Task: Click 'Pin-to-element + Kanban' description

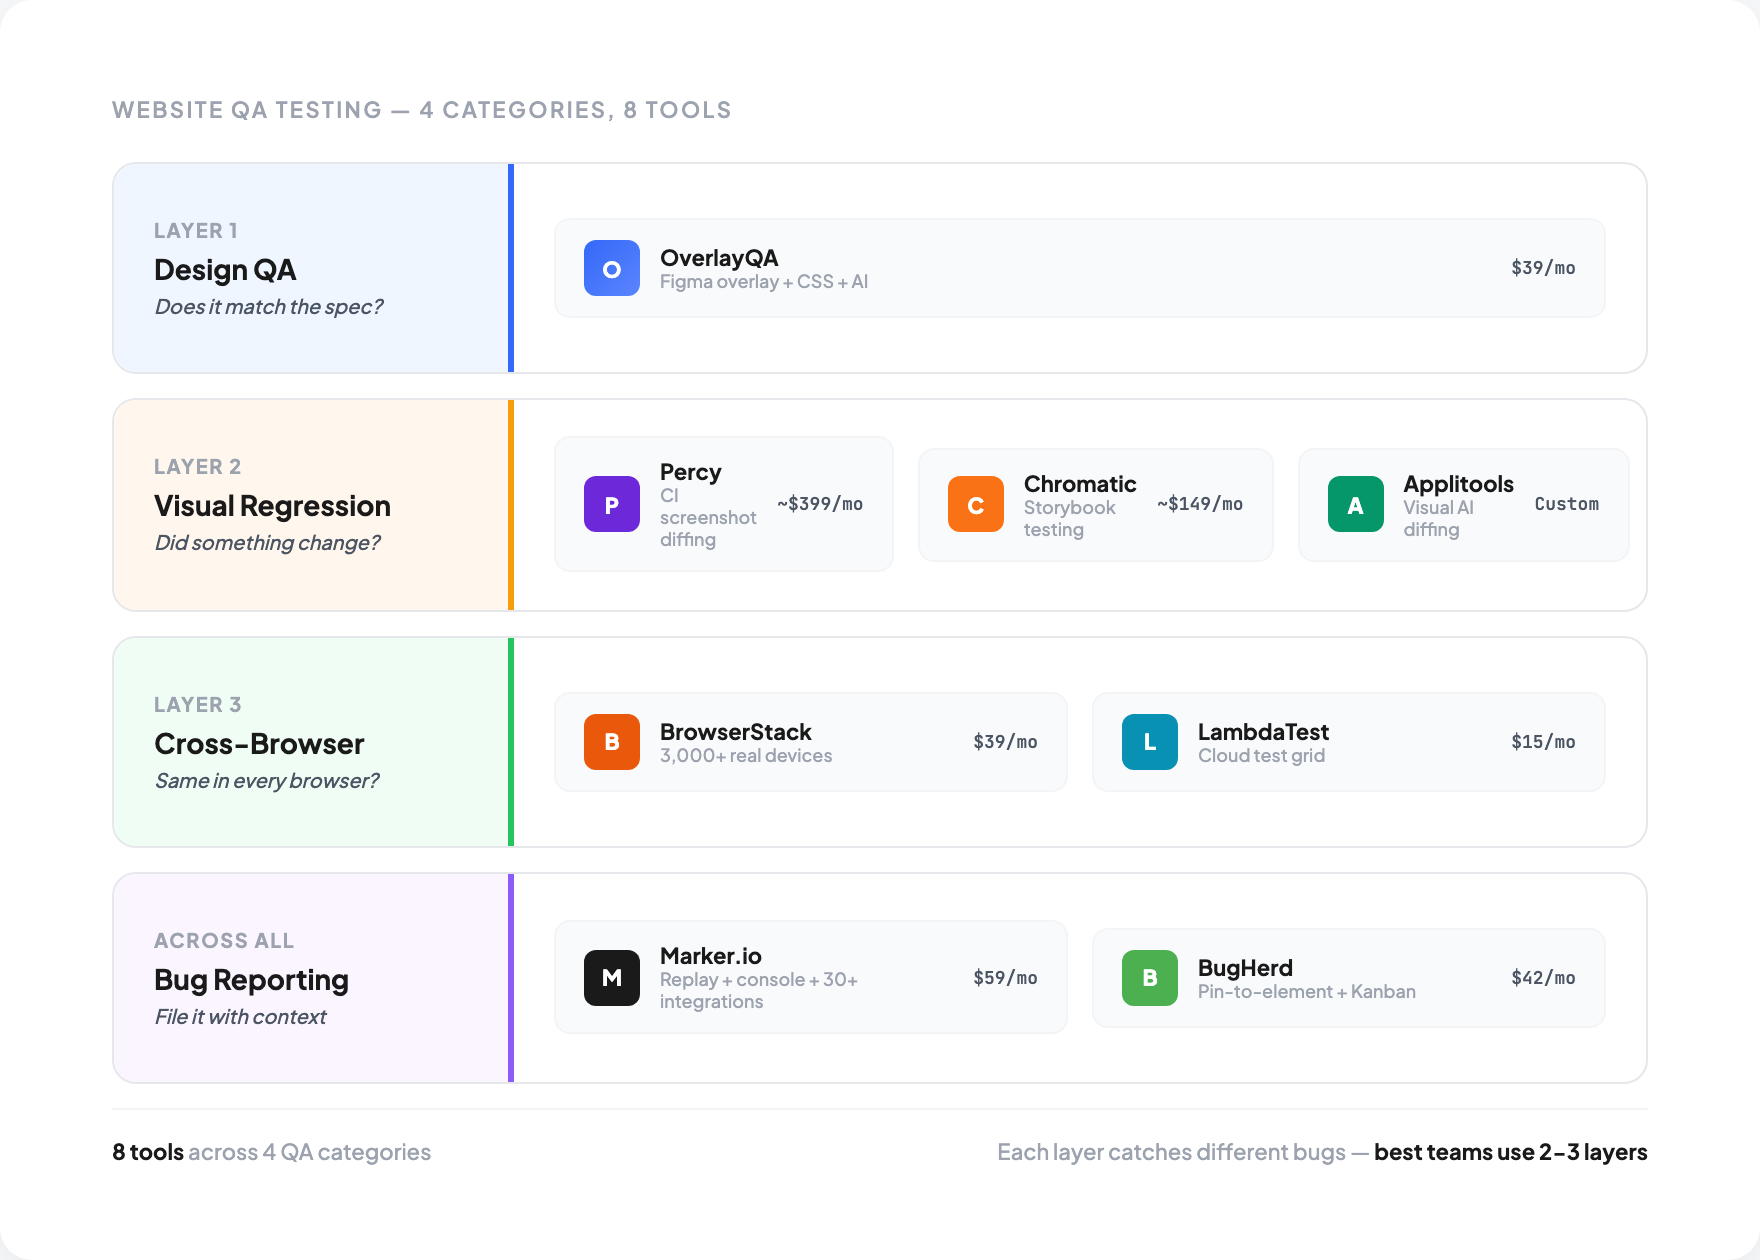Action: (1307, 992)
